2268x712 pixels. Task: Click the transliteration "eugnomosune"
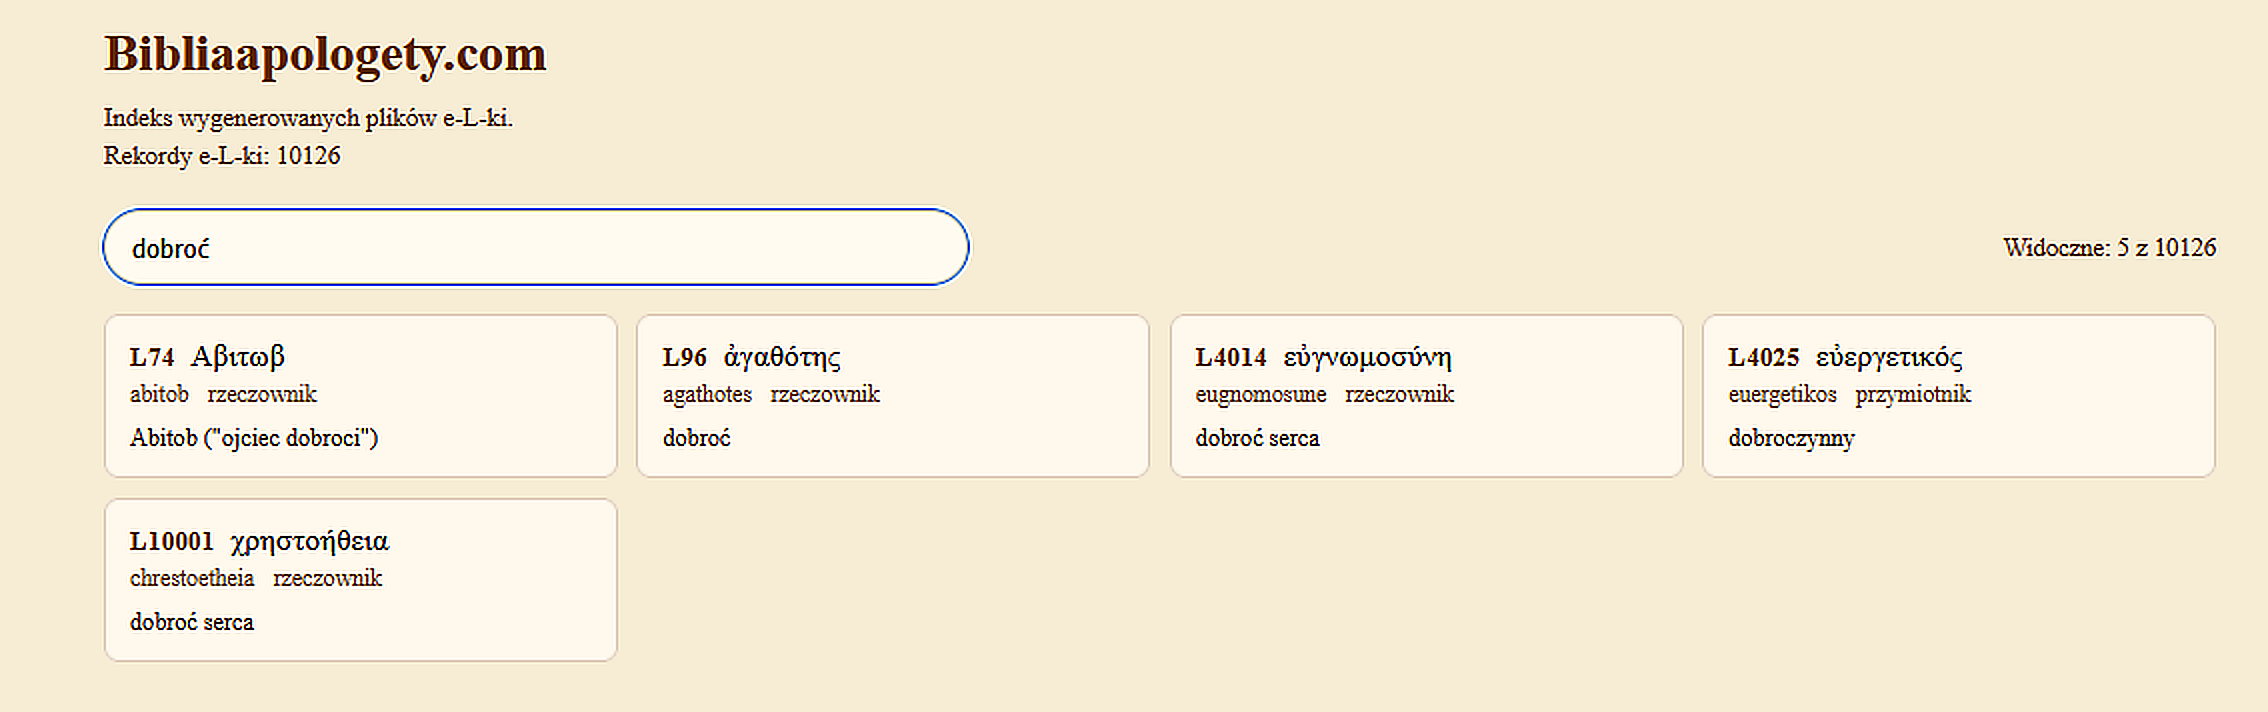tap(1260, 394)
